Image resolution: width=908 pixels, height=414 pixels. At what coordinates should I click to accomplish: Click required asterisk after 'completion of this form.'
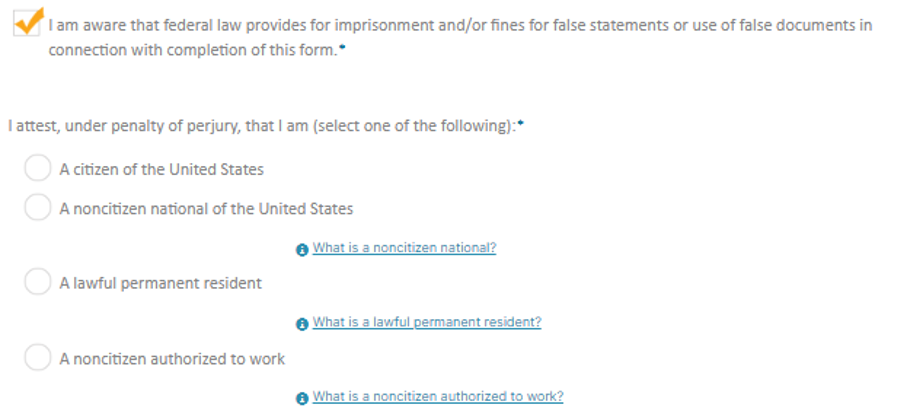pos(341,48)
